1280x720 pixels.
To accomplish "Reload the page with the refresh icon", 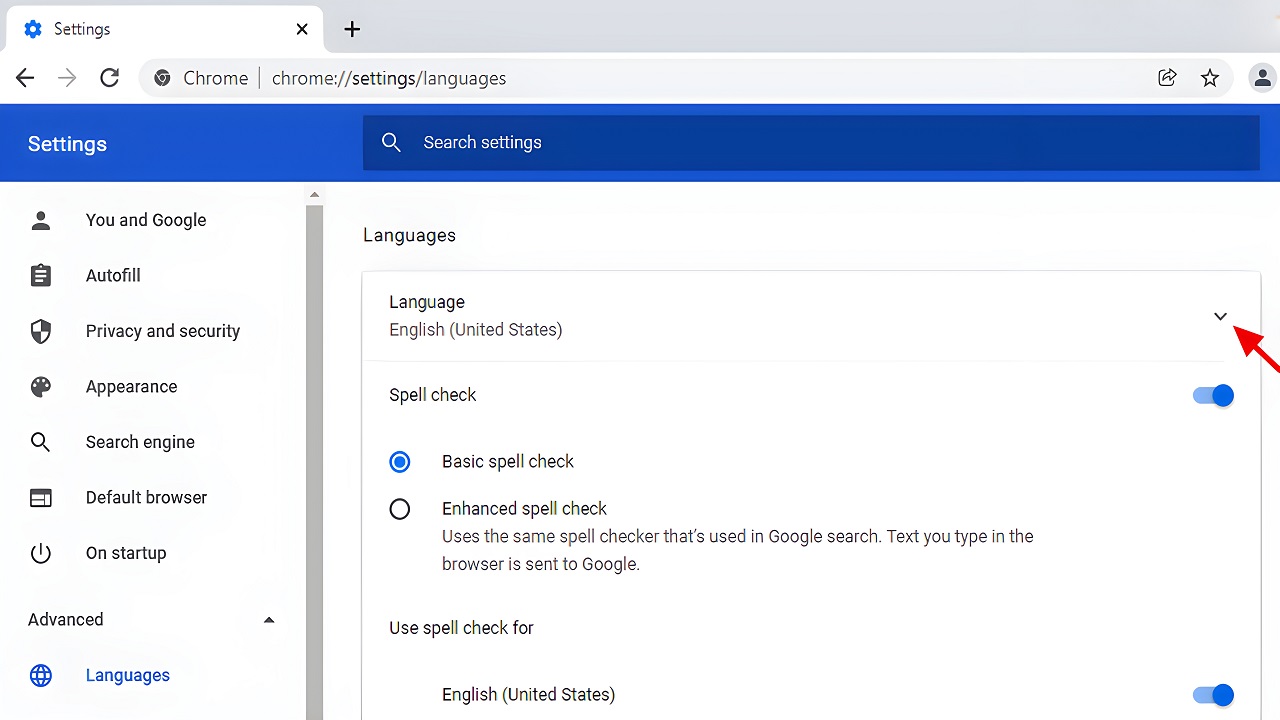I will pyautogui.click(x=110, y=78).
